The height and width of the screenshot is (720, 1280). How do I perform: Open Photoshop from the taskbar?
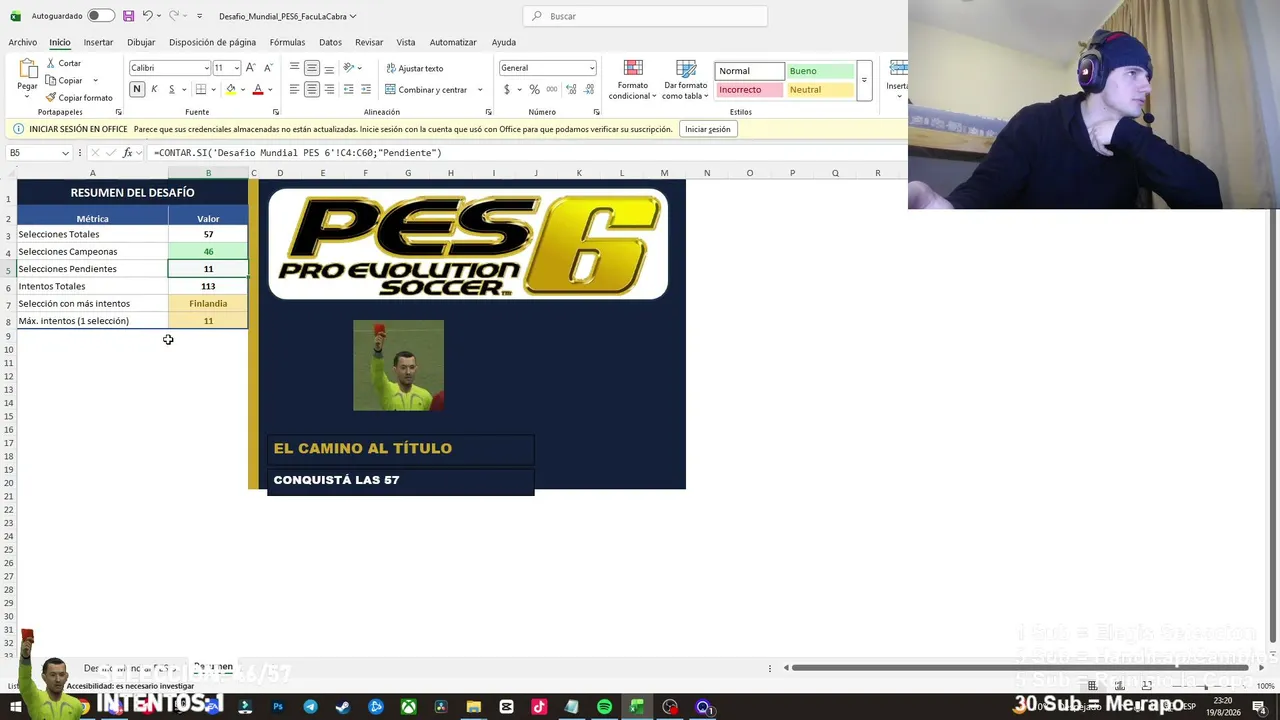pyautogui.click(x=278, y=707)
